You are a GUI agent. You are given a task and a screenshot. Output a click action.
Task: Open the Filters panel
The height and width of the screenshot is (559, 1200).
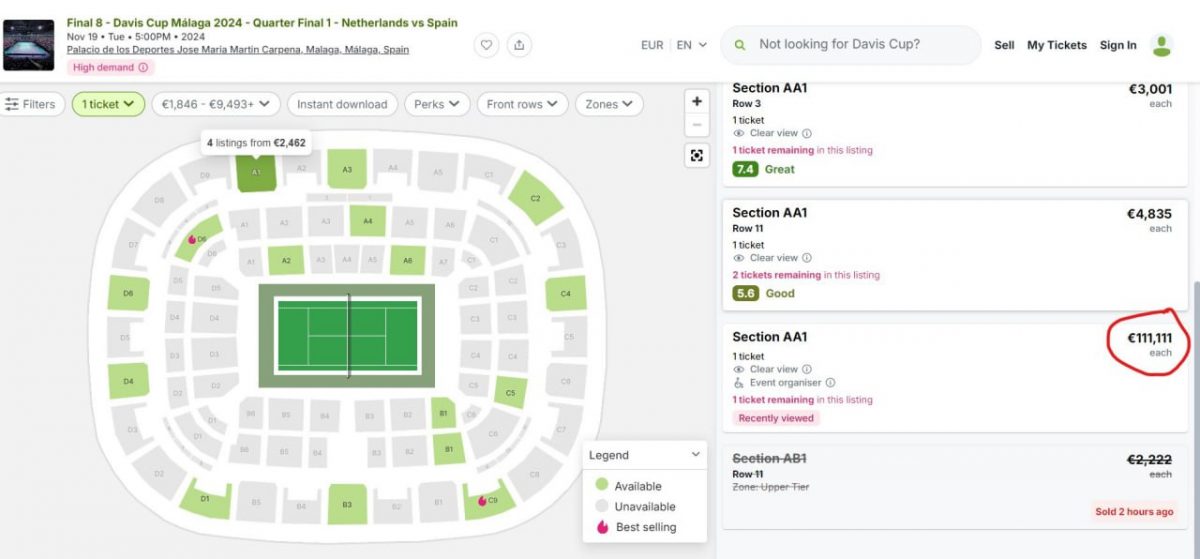(x=31, y=104)
